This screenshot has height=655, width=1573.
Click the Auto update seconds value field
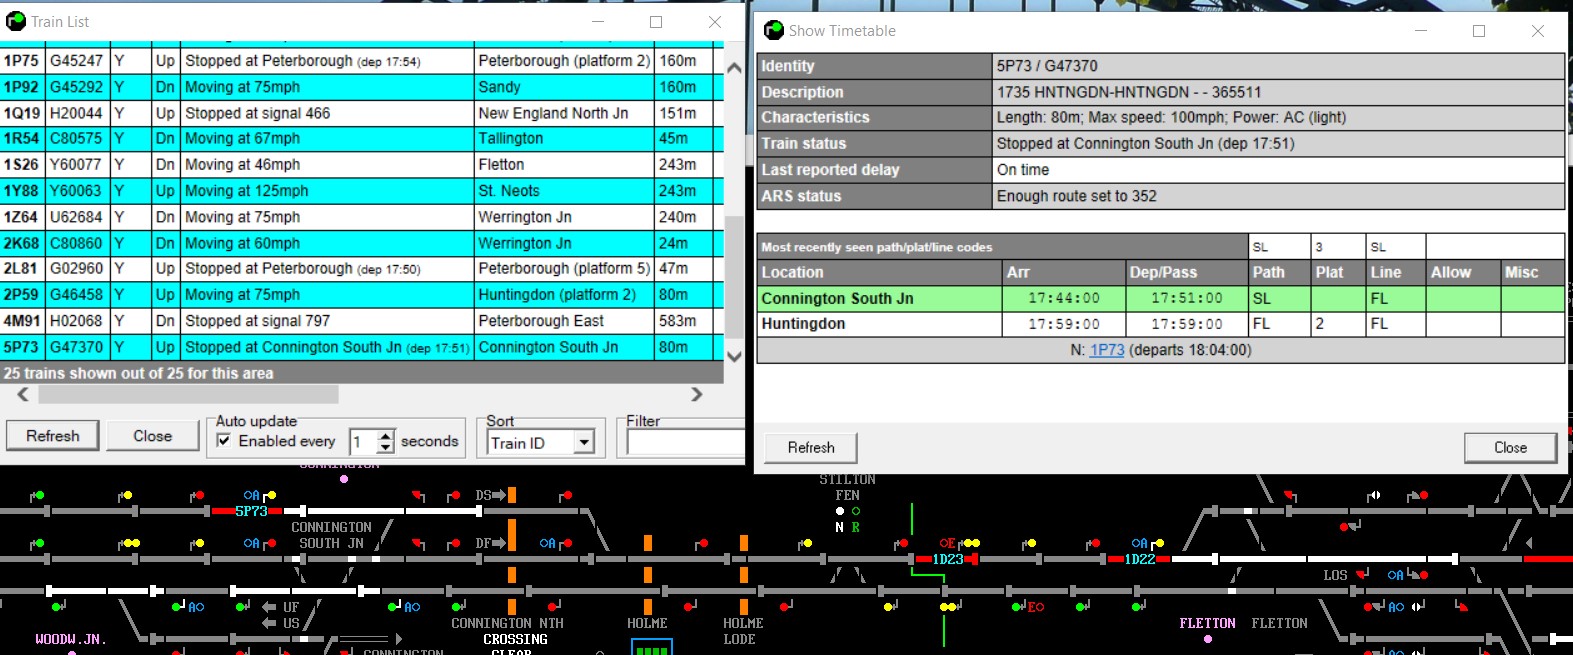[363, 441]
